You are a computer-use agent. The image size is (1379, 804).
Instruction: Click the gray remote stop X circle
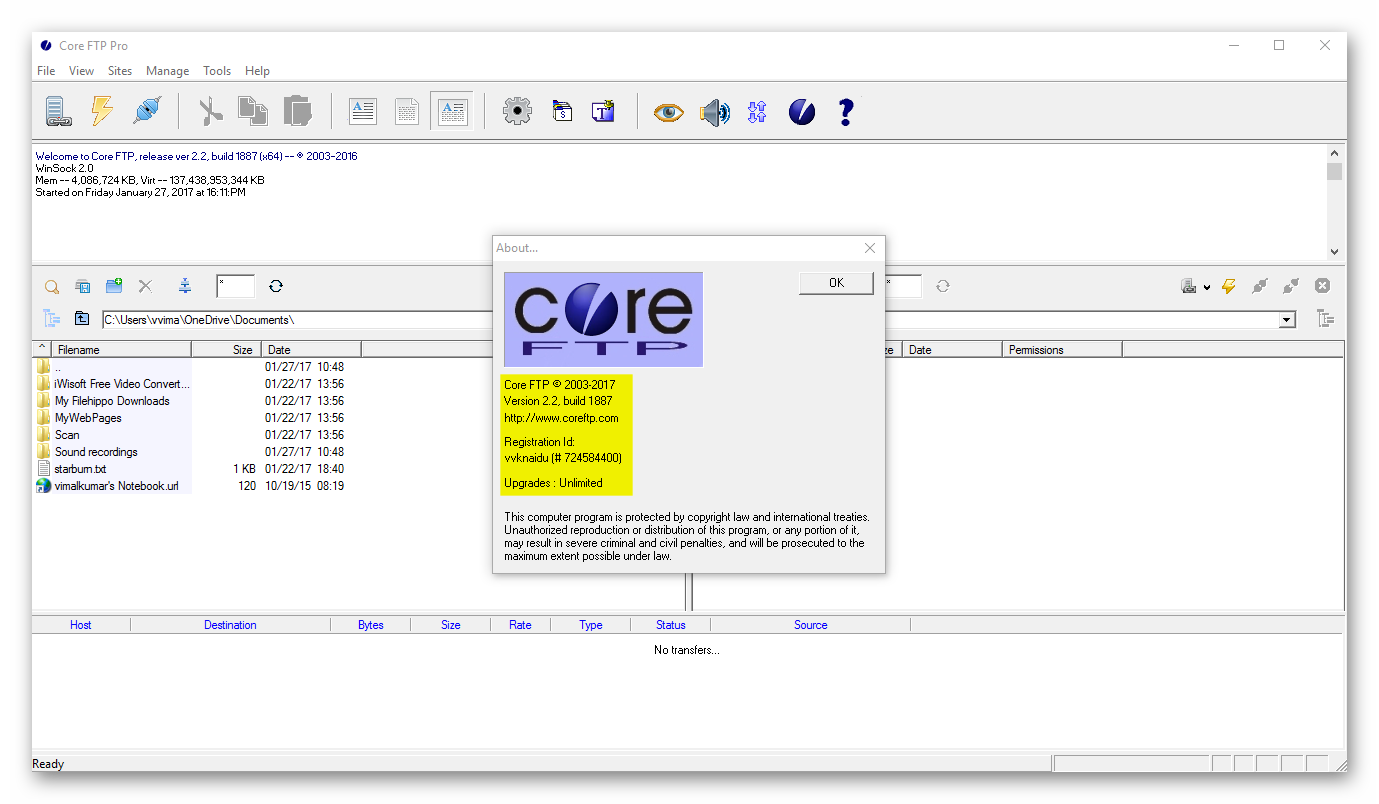coord(1322,286)
